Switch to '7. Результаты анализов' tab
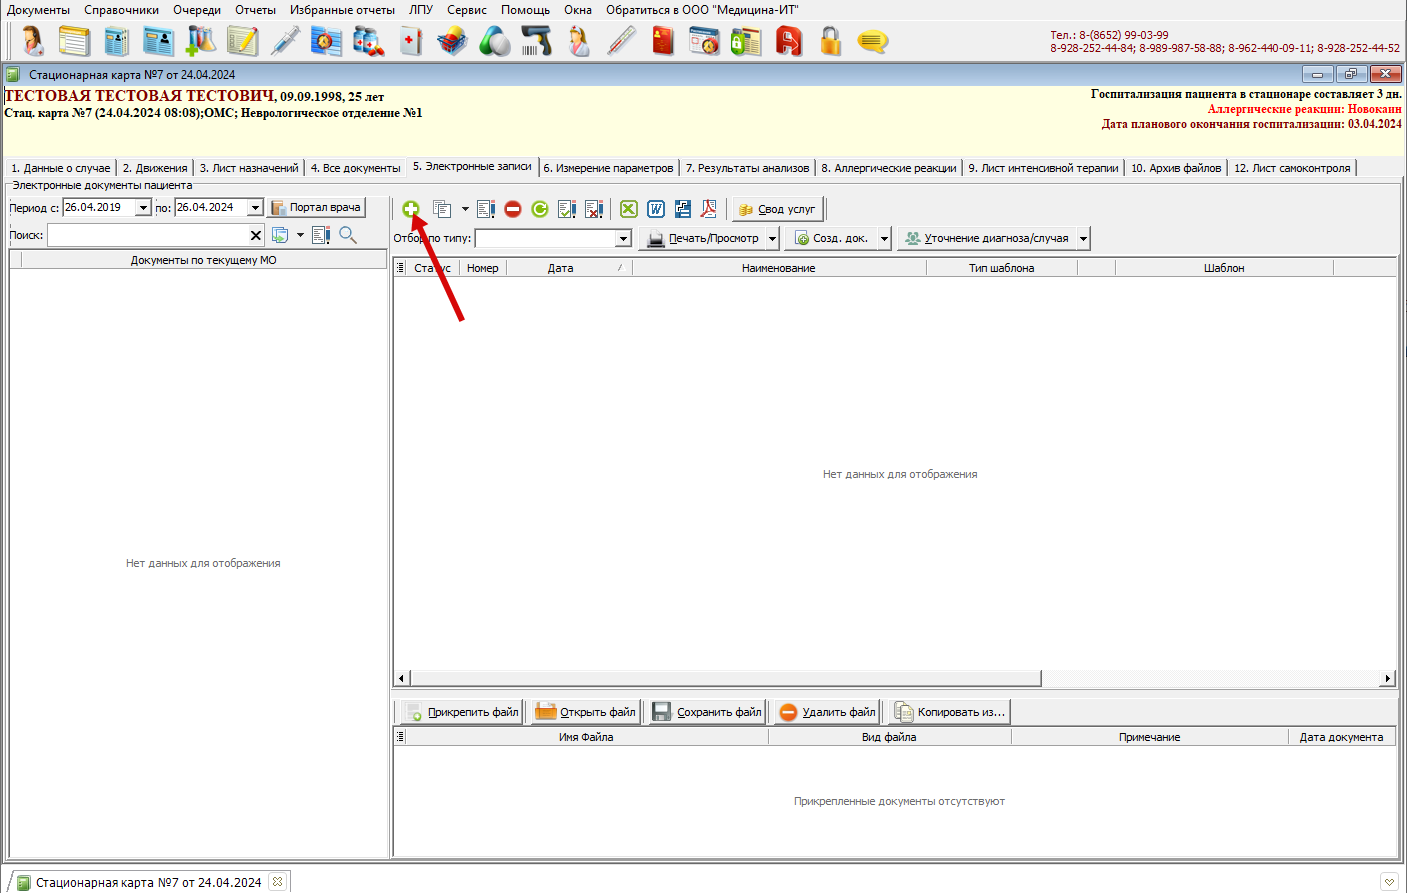Viewport: 1407px width, 893px height. tap(747, 168)
